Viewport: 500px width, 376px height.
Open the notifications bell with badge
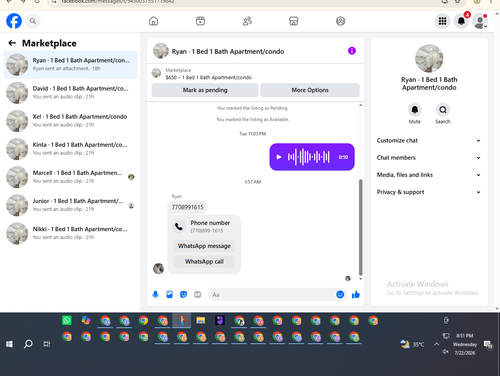tap(461, 21)
